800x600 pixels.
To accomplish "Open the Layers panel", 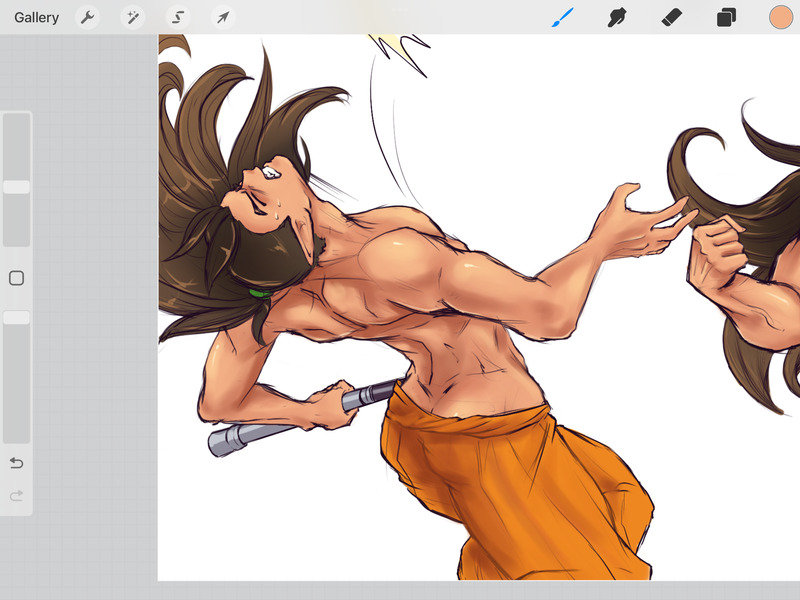I will (x=726, y=17).
